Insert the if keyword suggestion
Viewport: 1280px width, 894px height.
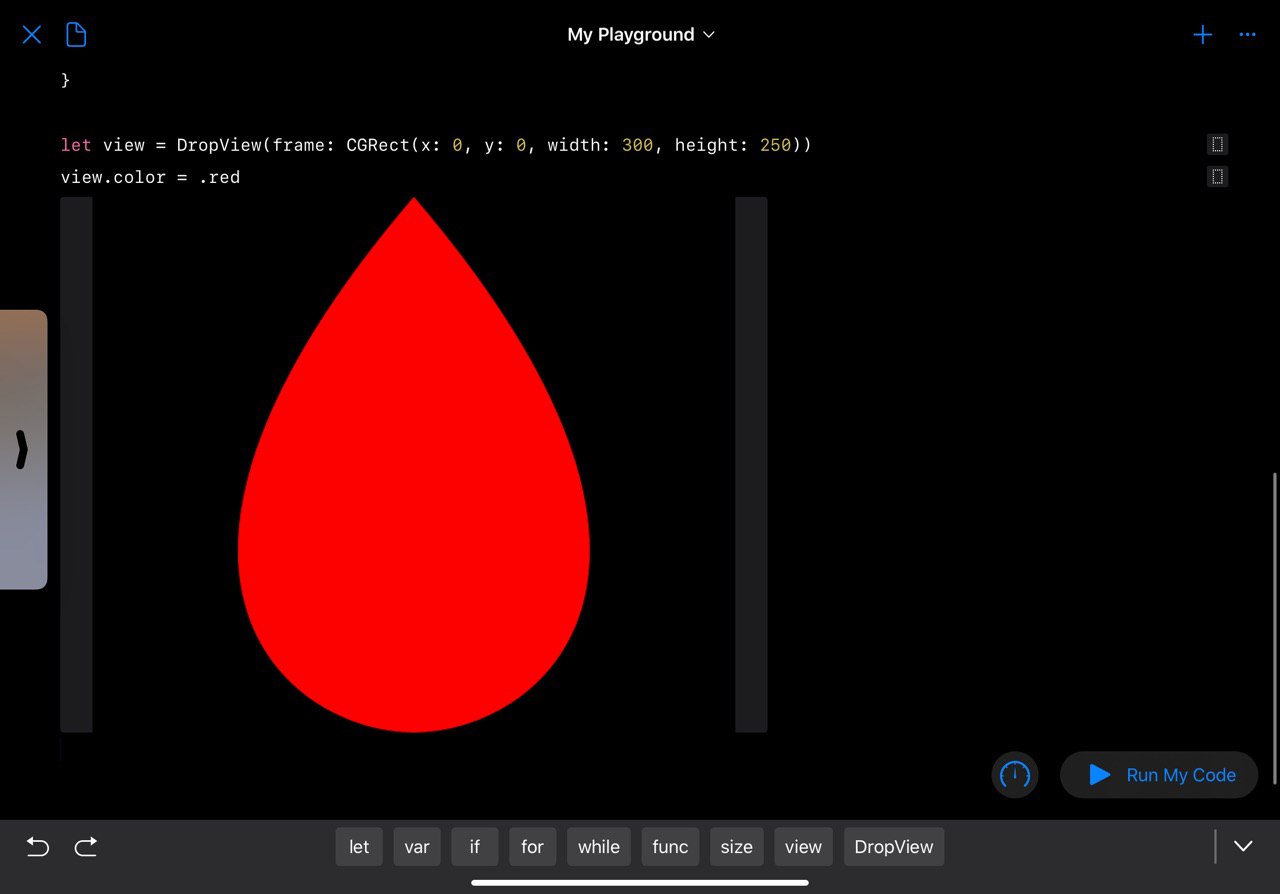(x=475, y=847)
